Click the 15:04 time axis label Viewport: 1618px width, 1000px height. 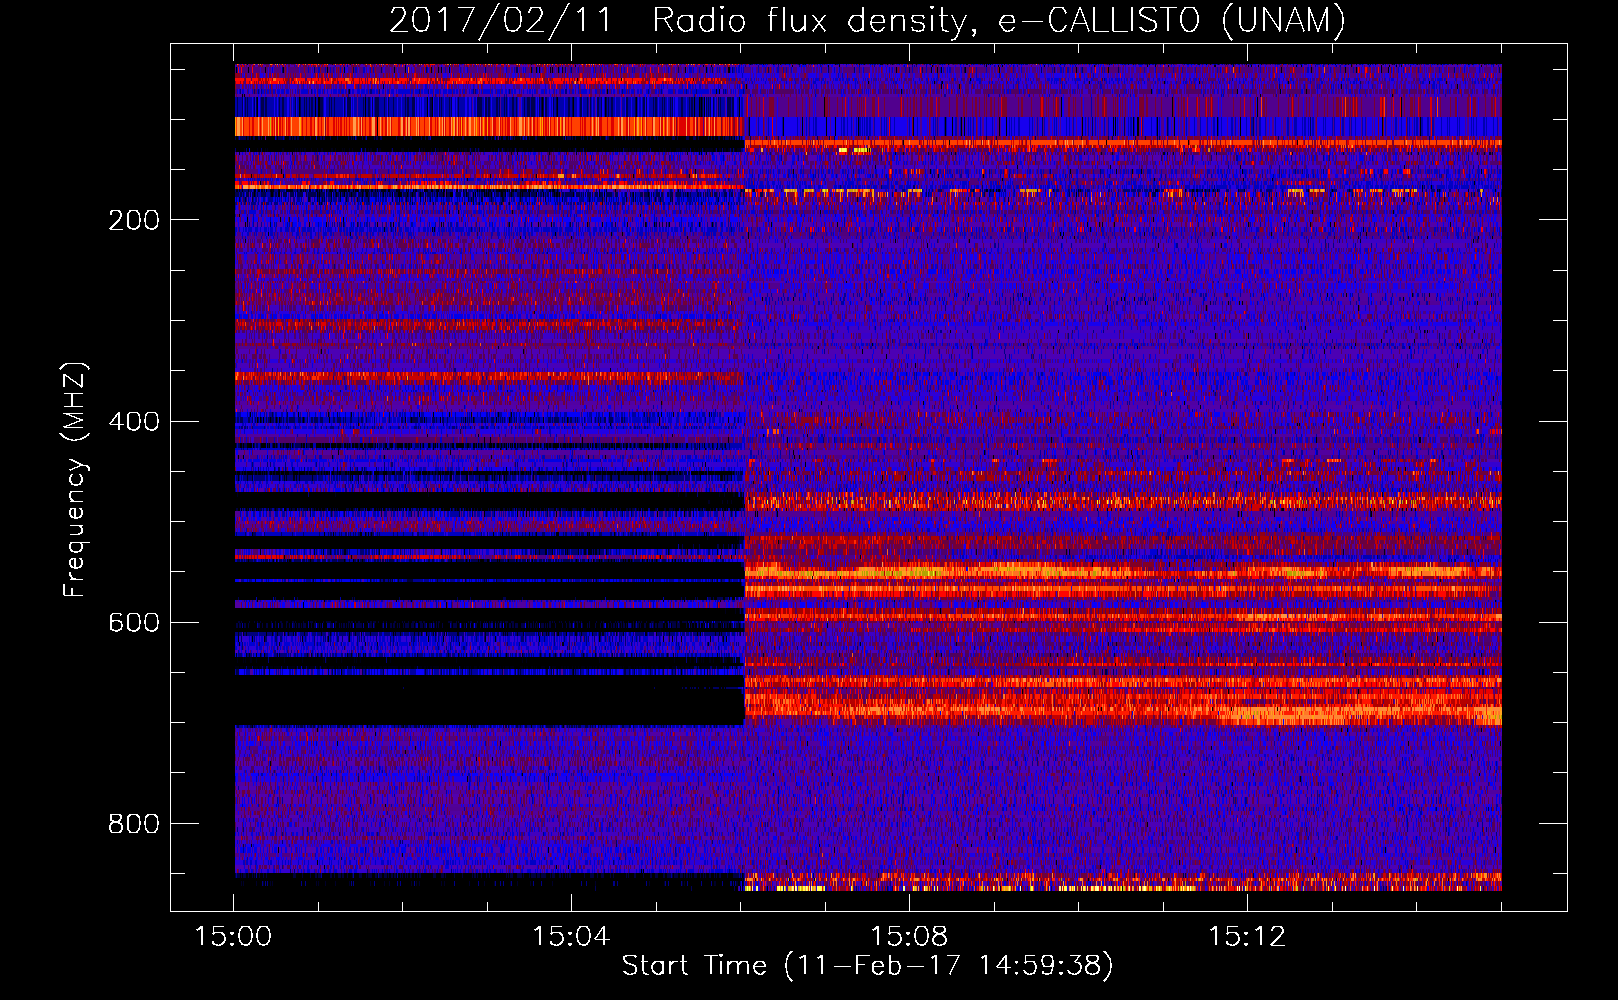click(571, 937)
